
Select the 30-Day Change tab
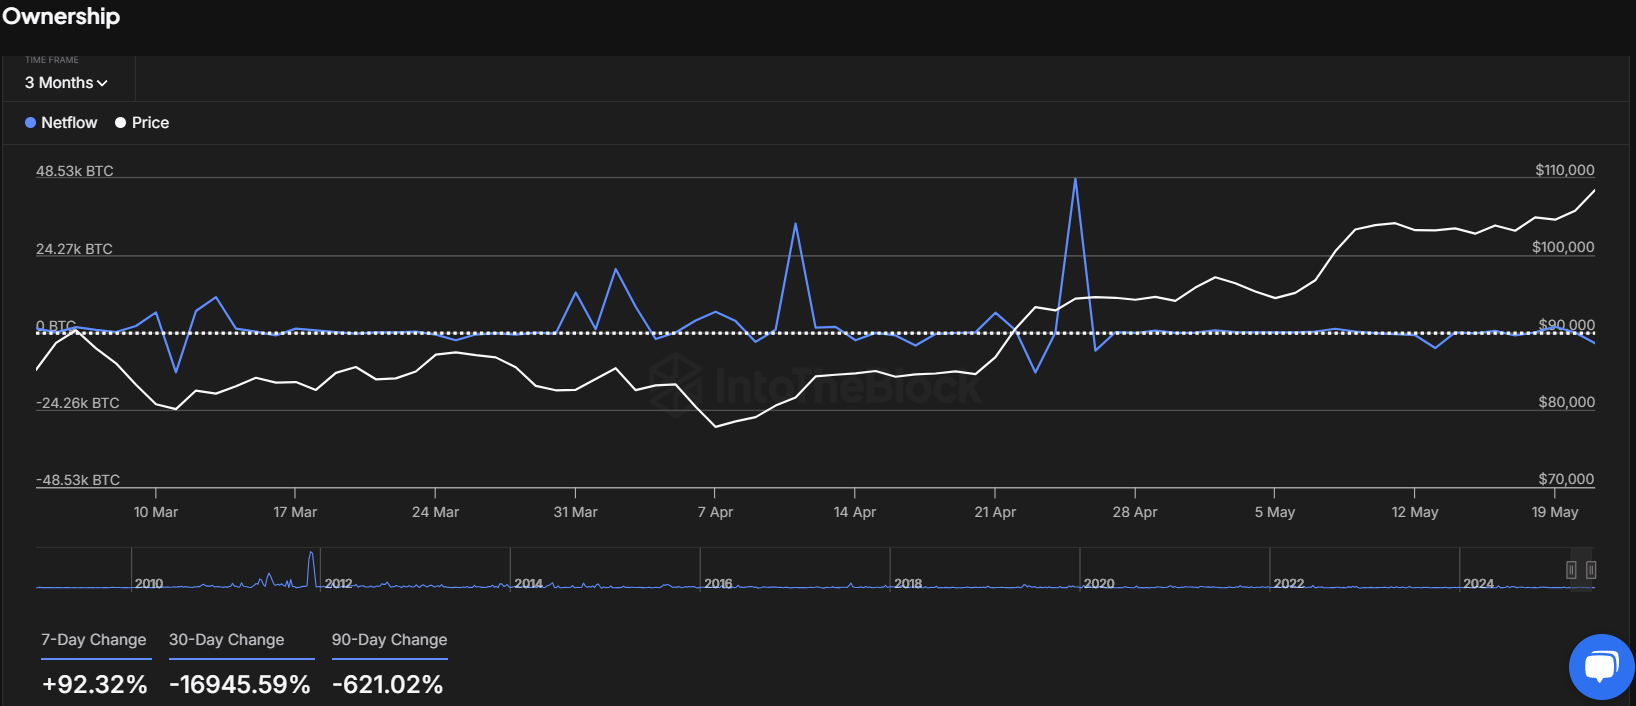click(227, 640)
